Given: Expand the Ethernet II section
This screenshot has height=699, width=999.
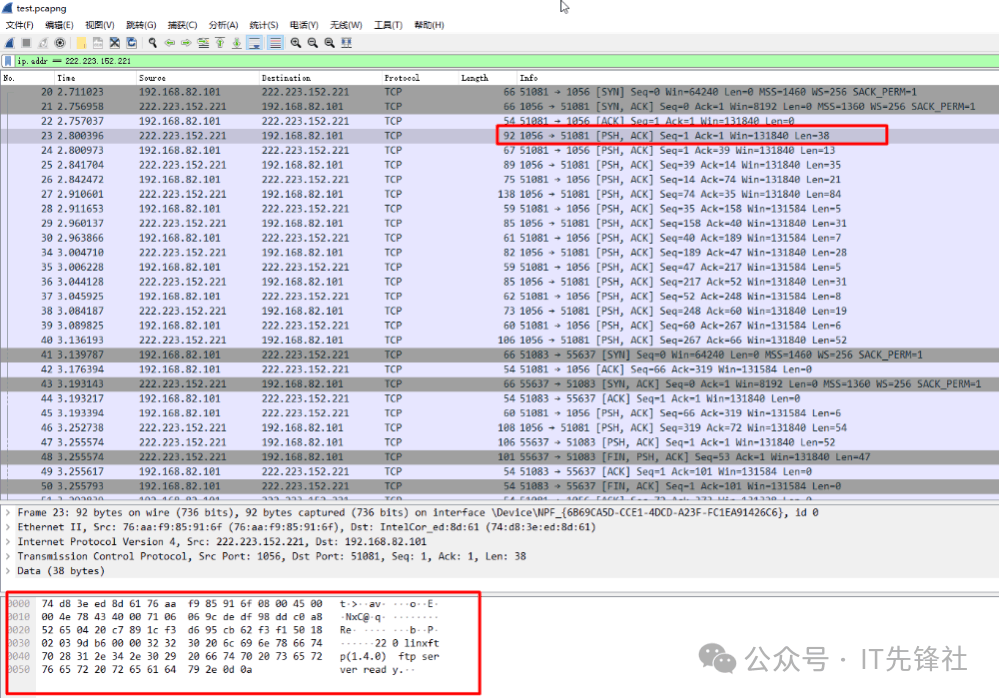Looking at the screenshot, I should 9,527.
